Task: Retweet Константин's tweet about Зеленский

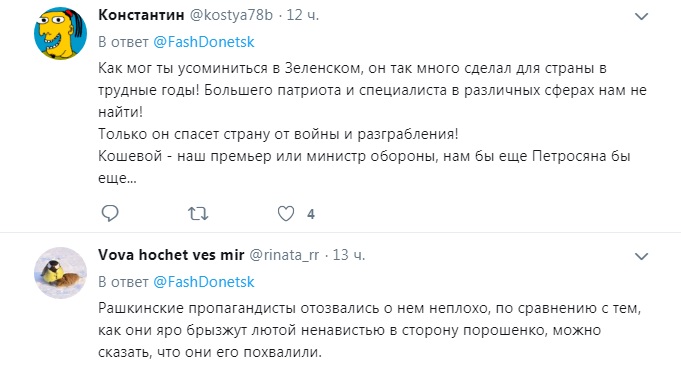Action: click(x=198, y=214)
